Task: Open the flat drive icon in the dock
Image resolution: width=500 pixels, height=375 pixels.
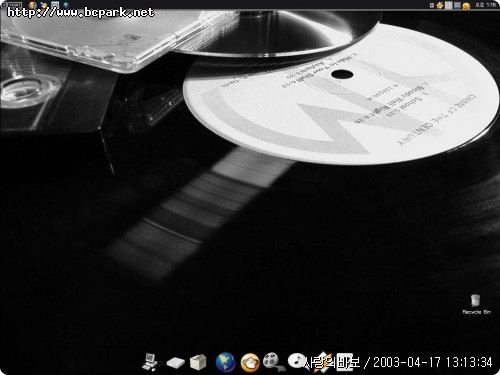Action: pos(175,363)
